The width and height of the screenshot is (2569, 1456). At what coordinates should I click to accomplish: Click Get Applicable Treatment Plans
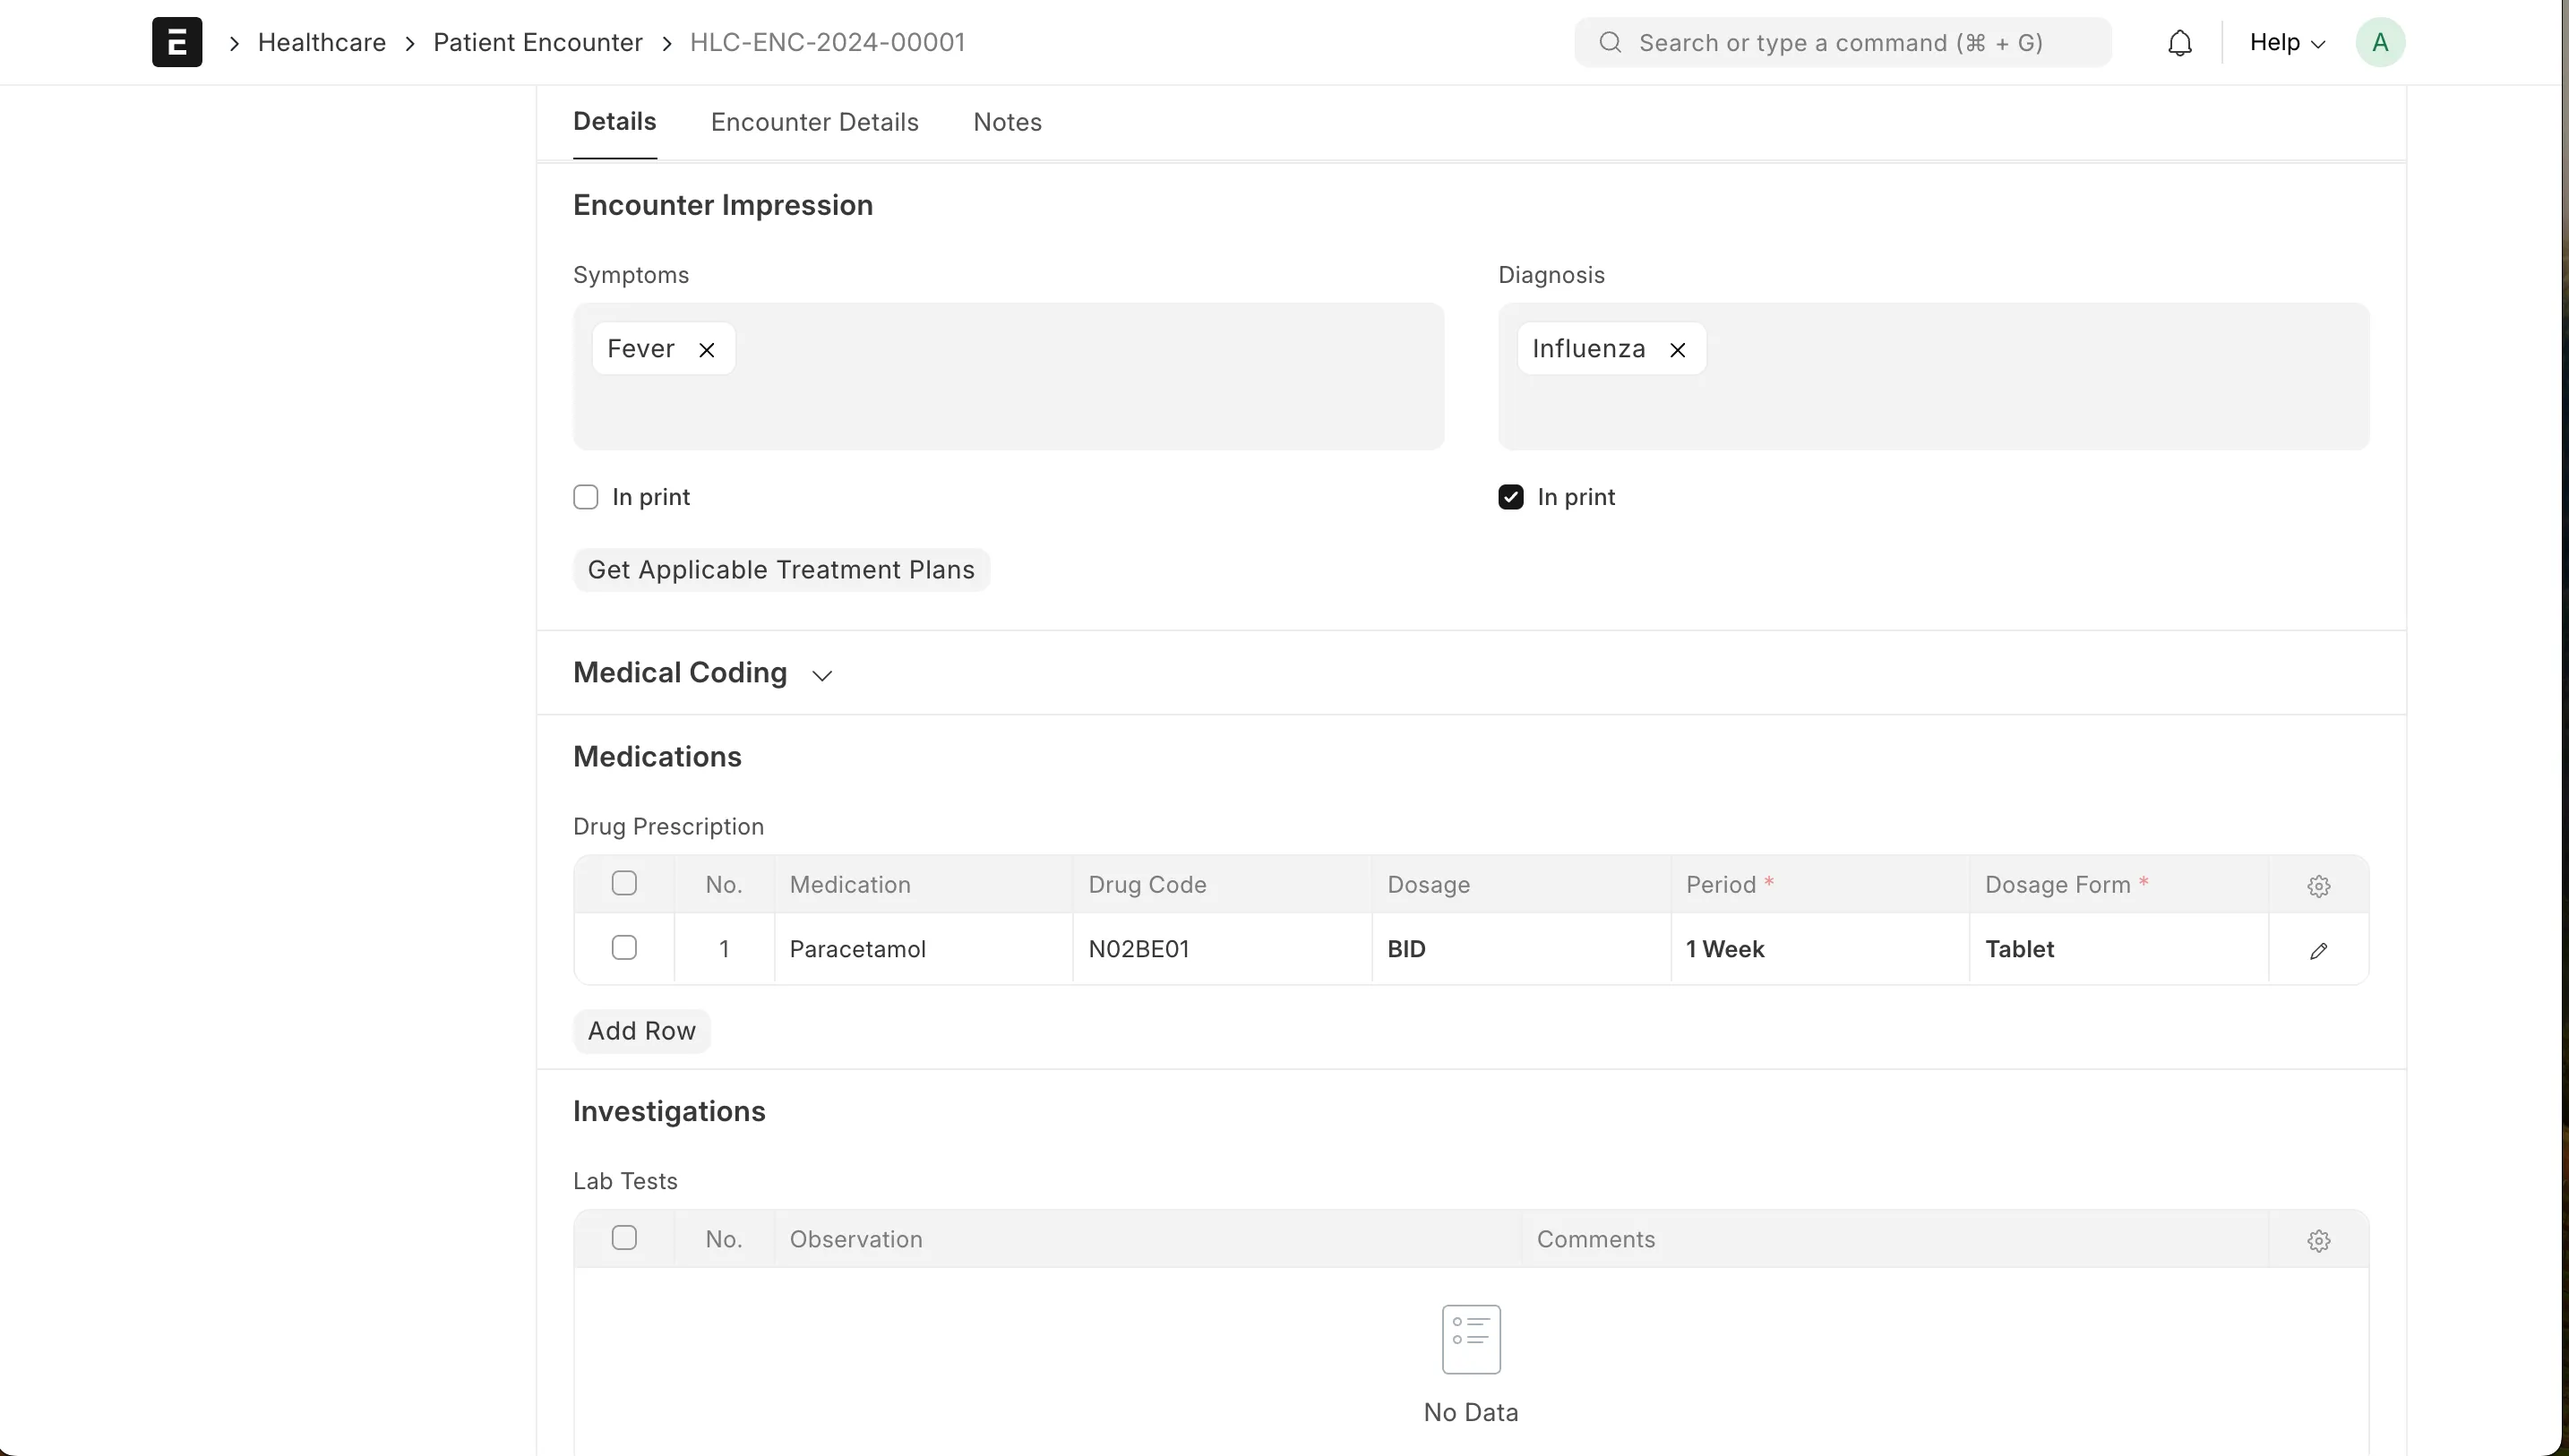(x=781, y=569)
